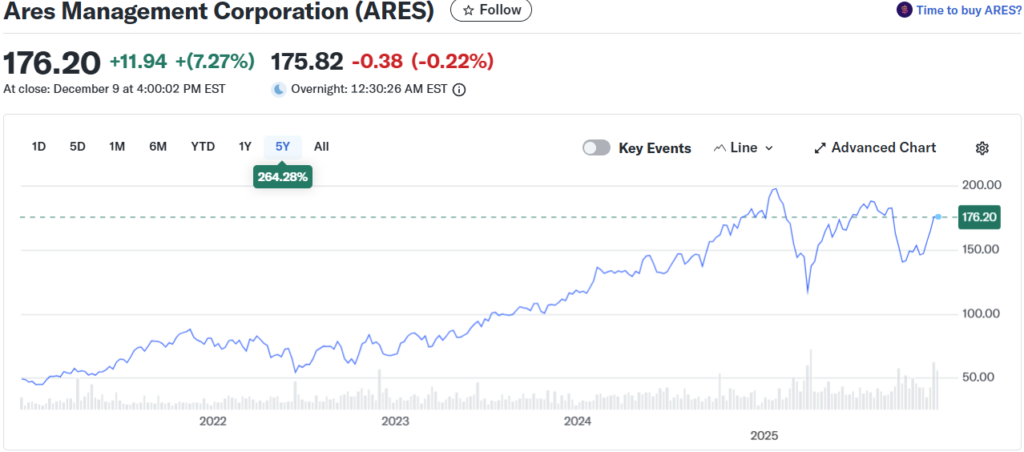Image resolution: width=1024 pixels, height=452 pixels.
Task: Select the 1Y time range
Action: [245, 146]
